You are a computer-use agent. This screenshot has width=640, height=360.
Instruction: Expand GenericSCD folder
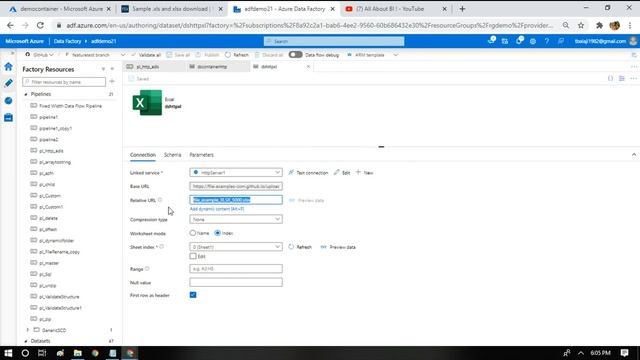point(27,330)
